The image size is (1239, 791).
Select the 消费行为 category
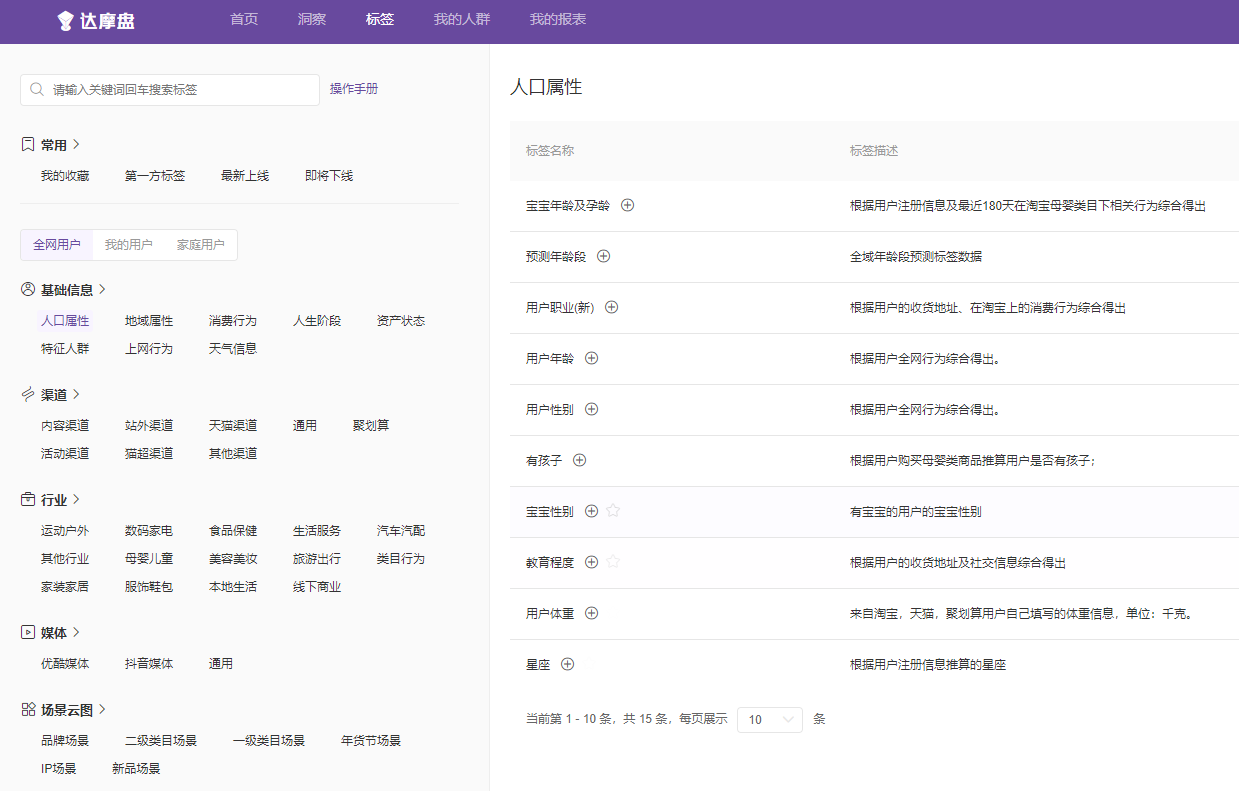(233, 321)
